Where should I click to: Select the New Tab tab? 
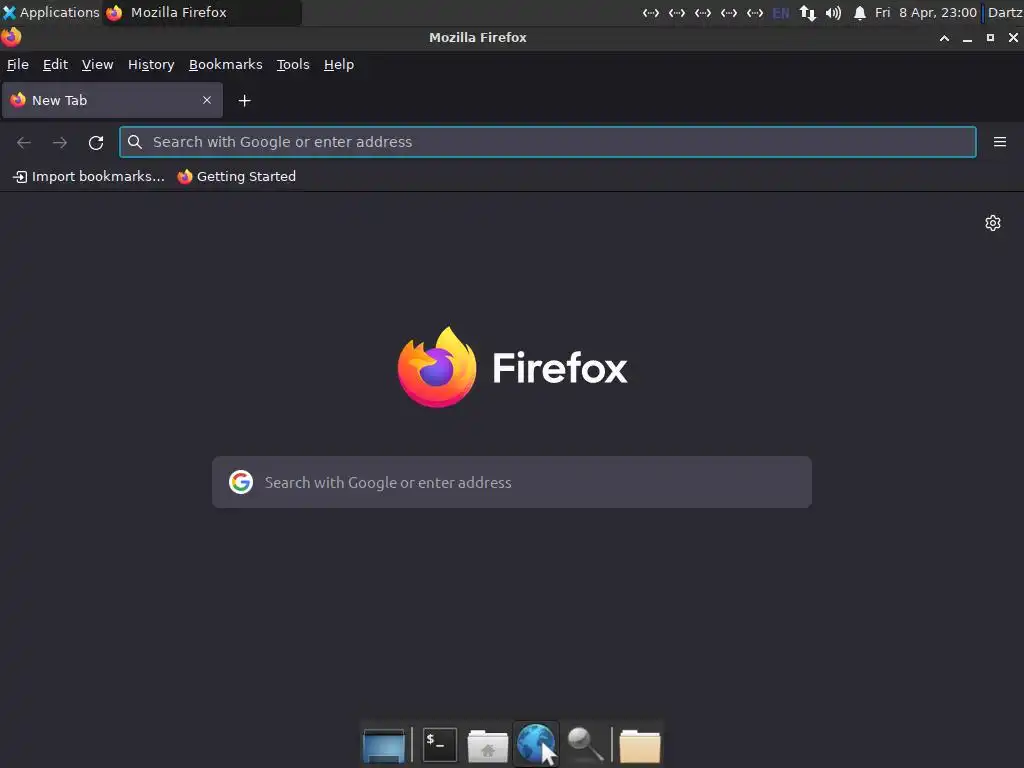(x=112, y=100)
